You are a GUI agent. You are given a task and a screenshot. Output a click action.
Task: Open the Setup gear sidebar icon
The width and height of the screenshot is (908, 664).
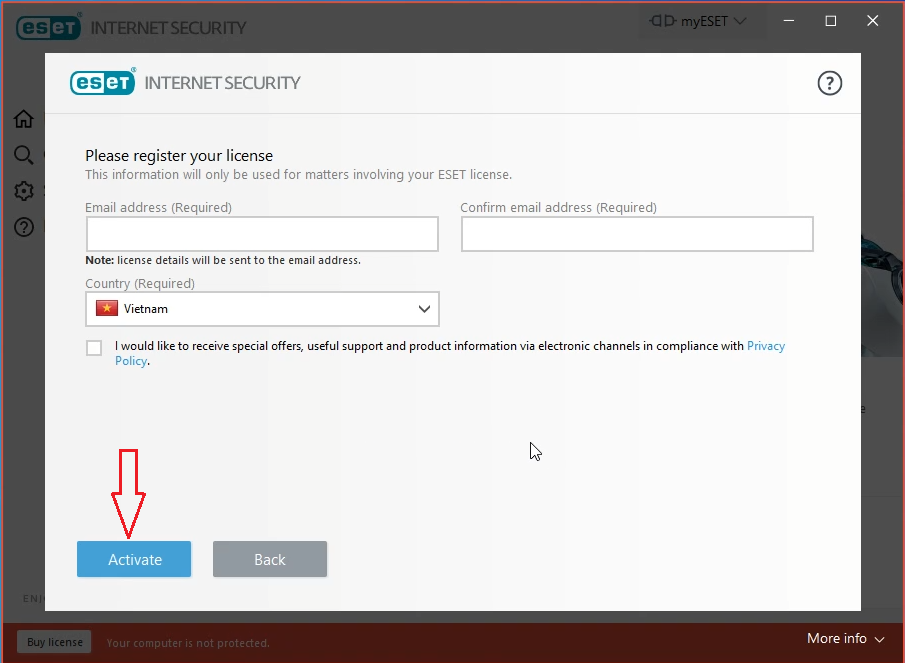[24, 191]
